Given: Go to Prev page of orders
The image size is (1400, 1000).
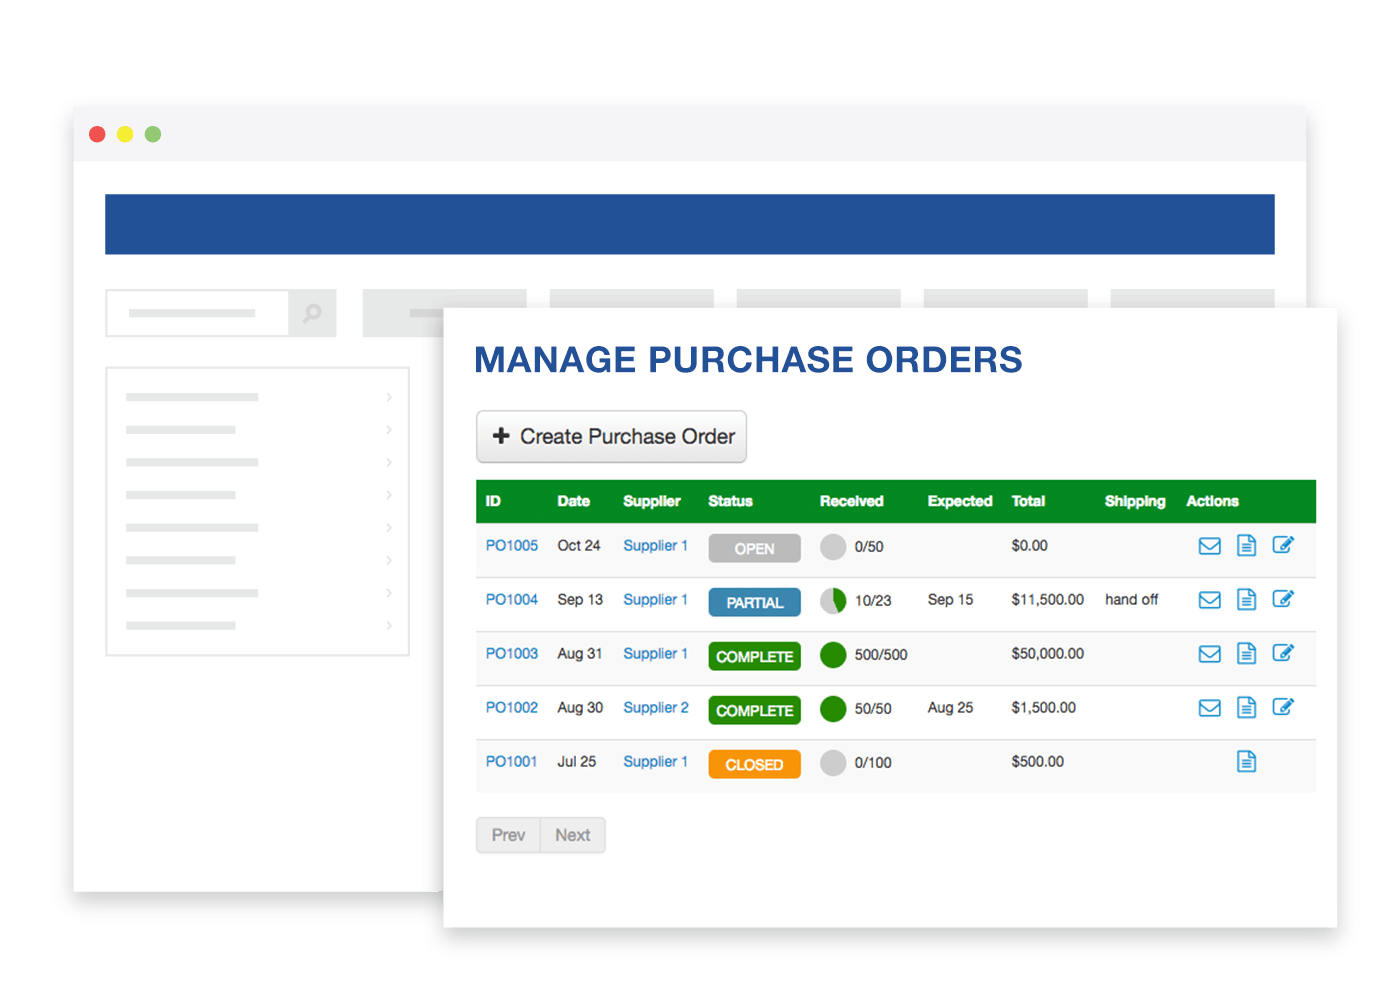Looking at the screenshot, I should 508,835.
